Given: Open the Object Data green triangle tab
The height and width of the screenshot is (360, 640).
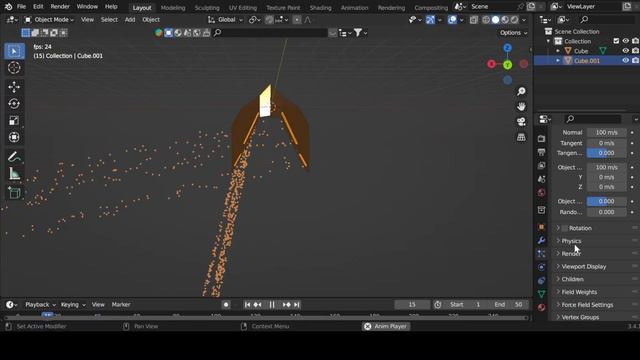Looking at the screenshot, I should click(x=541, y=294).
